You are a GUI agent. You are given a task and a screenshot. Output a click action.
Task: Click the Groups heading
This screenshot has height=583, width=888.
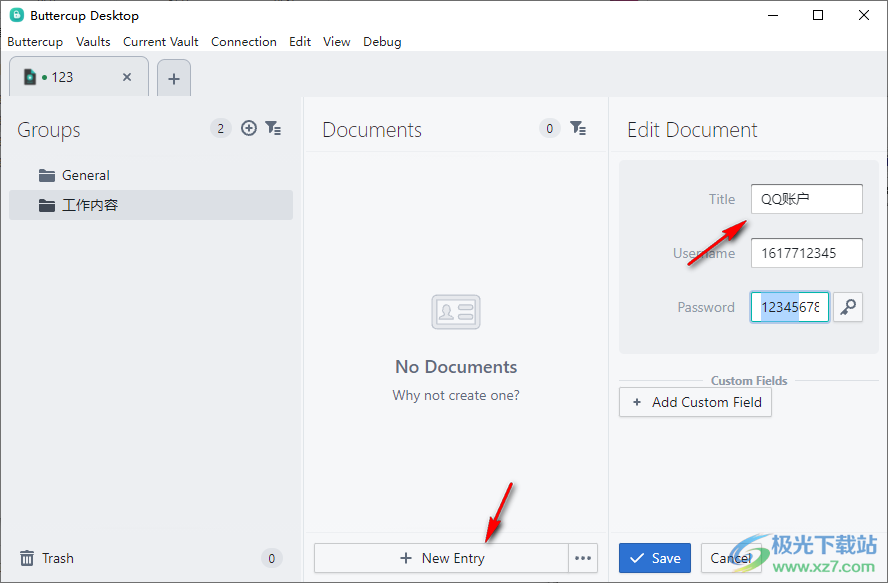click(x=49, y=130)
